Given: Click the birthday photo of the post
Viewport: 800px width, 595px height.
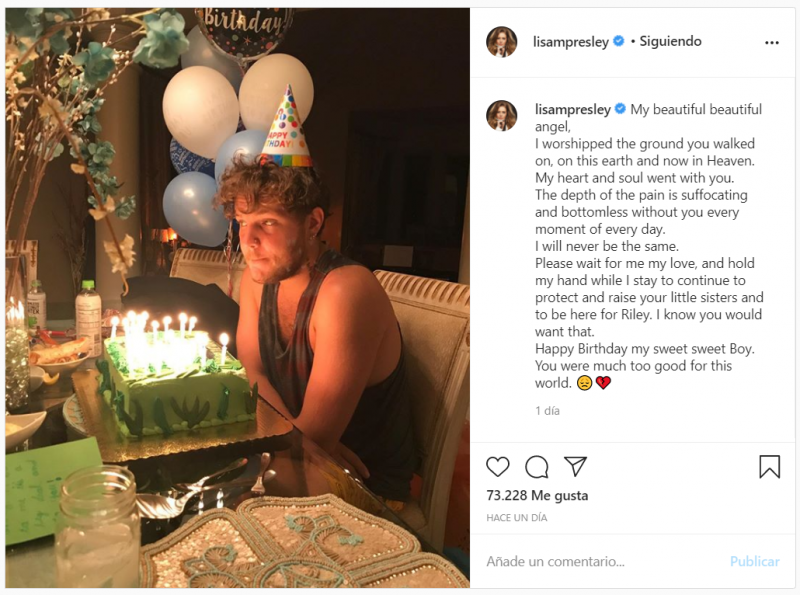Looking at the screenshot, I should coord(238,298).
